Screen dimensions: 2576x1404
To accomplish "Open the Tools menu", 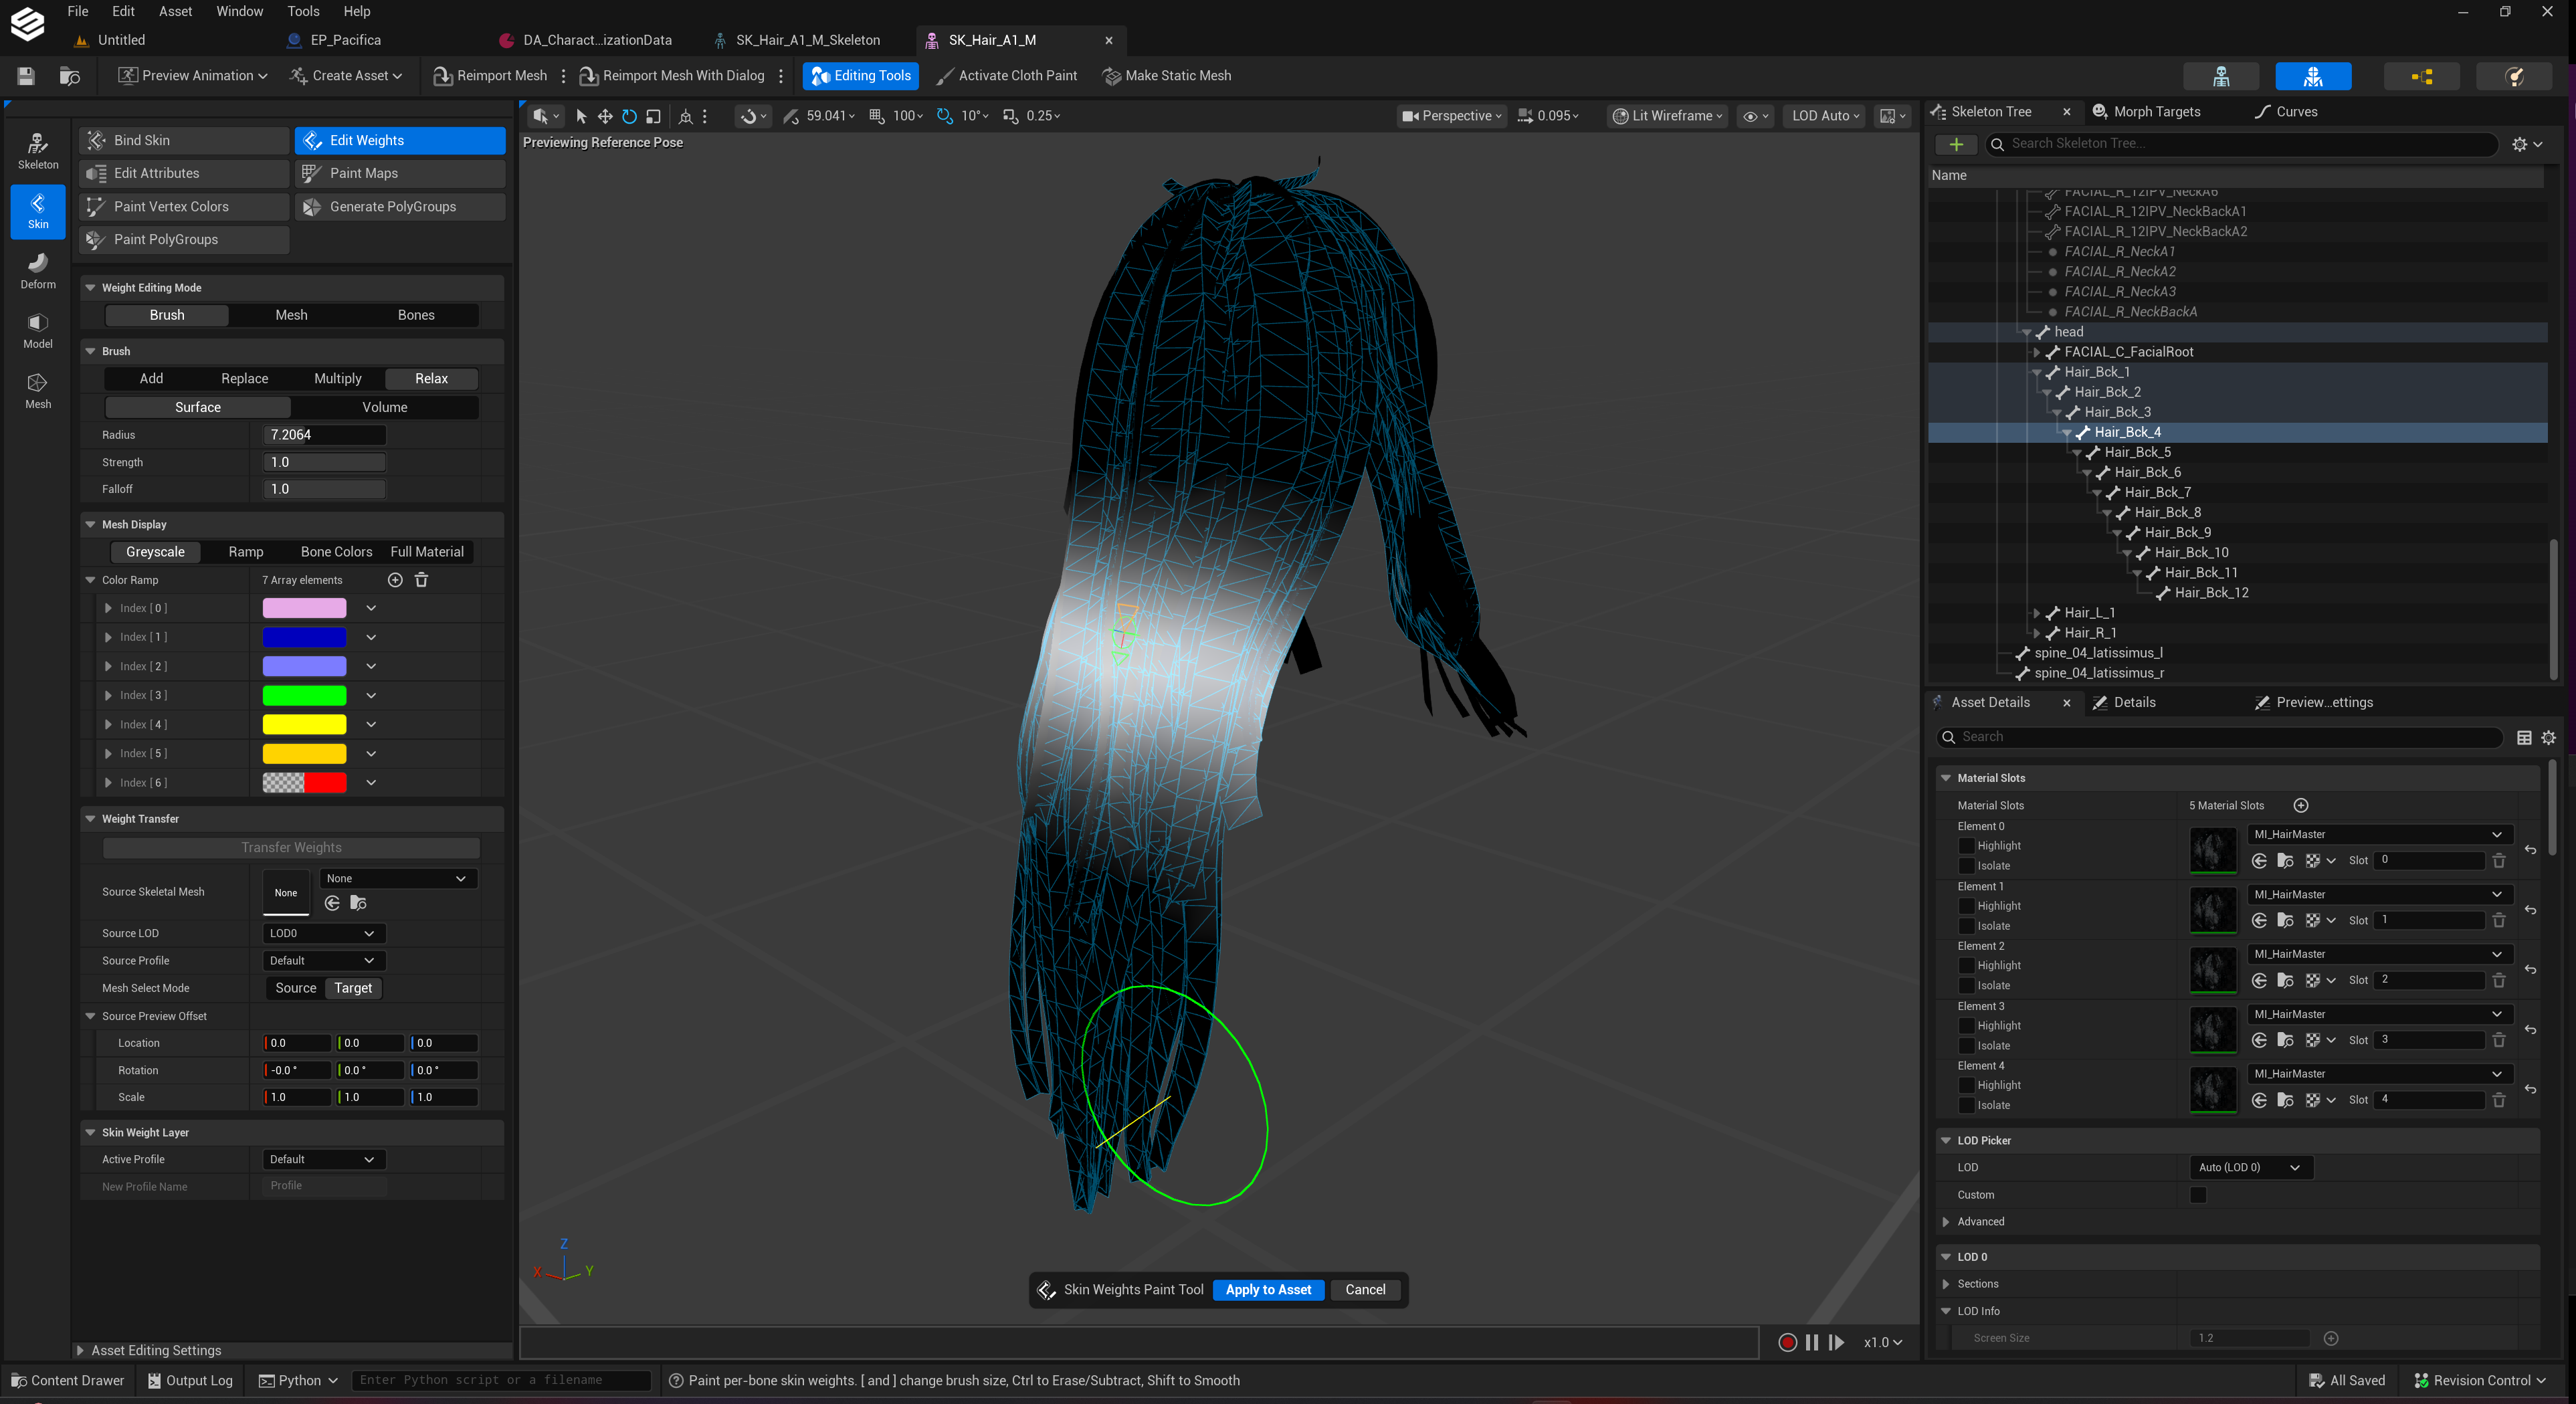I will click(x=303, y=11).
